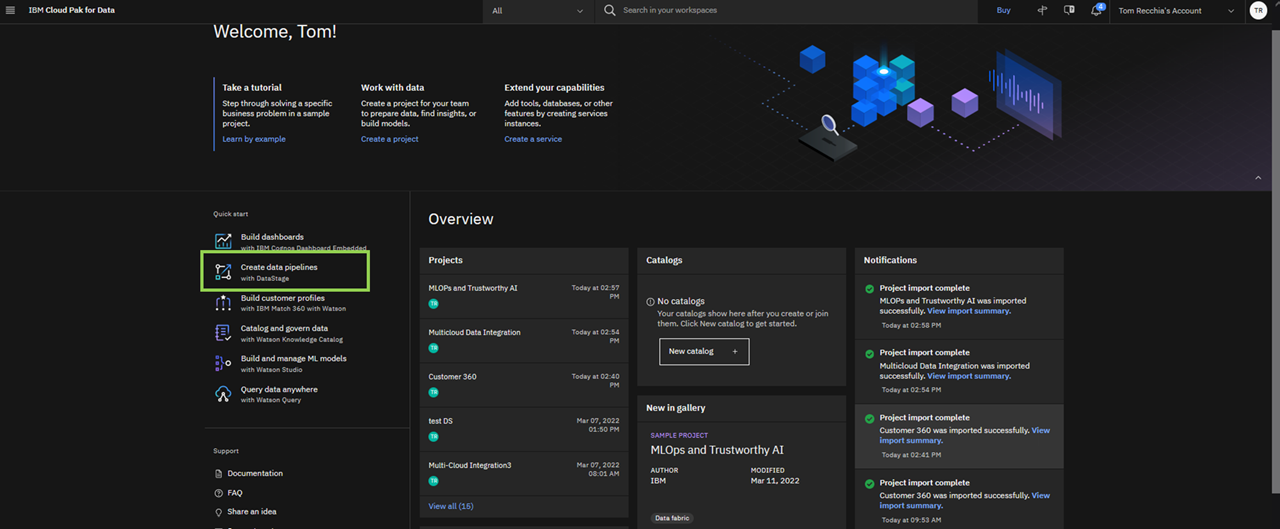Click TR avatar under test DS project
1280x529 pixels.
pyautogui.click(x=434, y=436)
